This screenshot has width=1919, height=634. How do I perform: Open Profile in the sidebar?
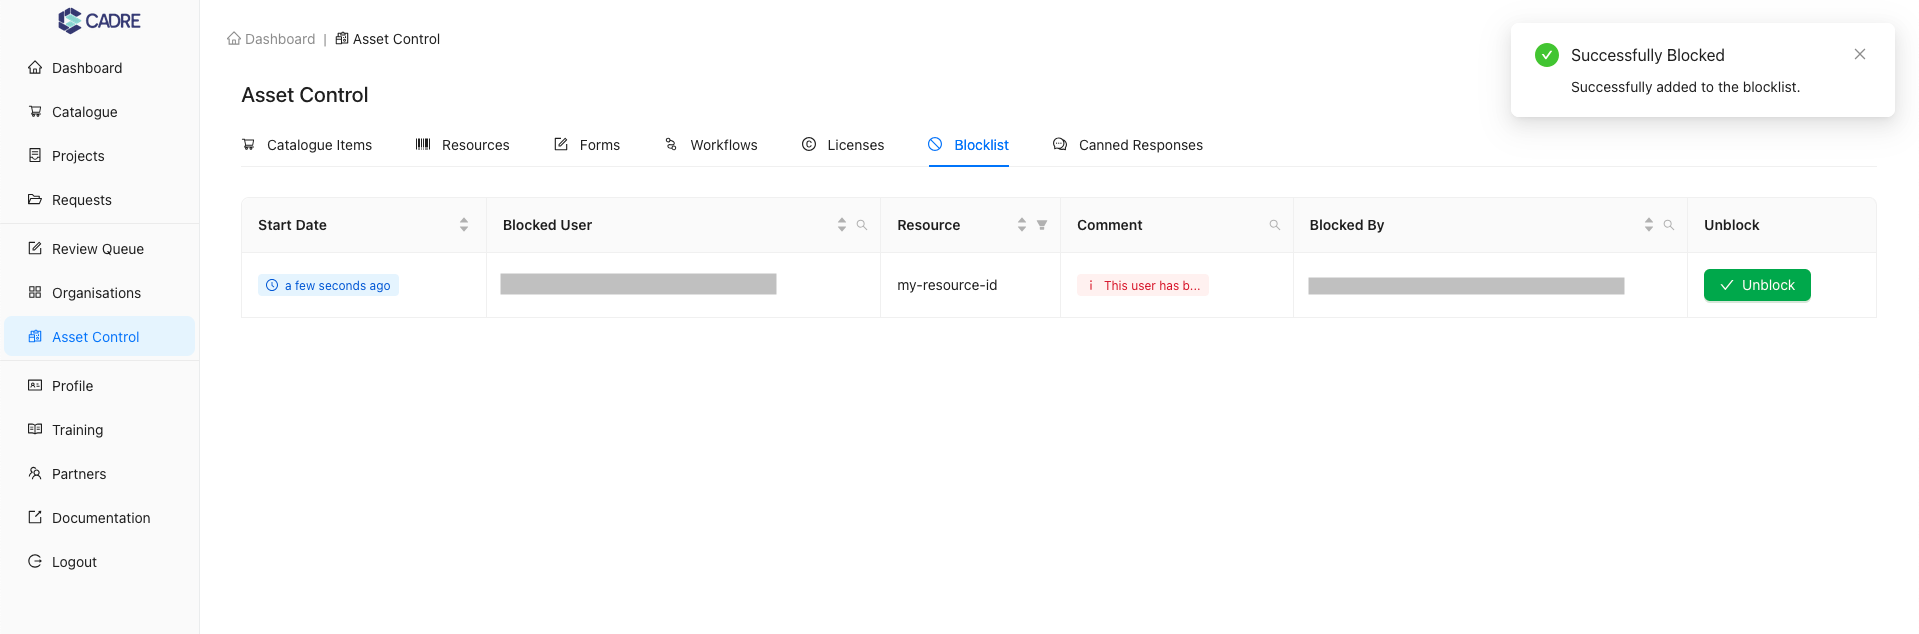tap(99, 386)
